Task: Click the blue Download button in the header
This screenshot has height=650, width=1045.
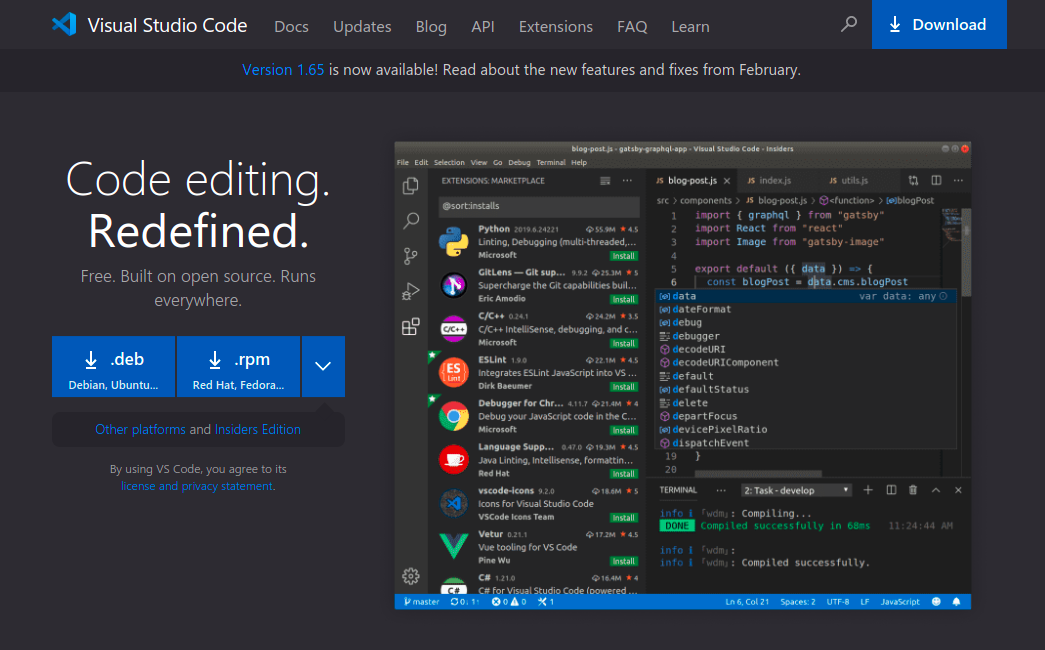Action: point(938,25)
